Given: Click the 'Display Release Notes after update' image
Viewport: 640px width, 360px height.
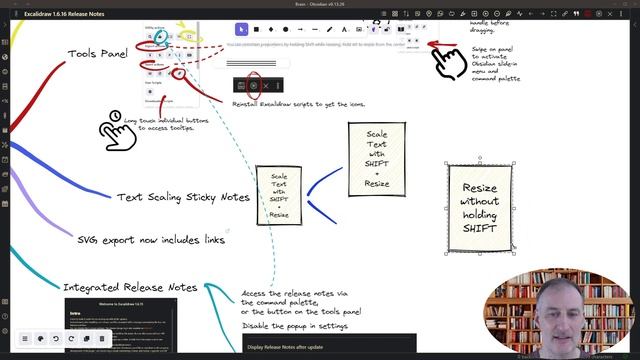Looking at the screenshot, I should click(329, 343).
